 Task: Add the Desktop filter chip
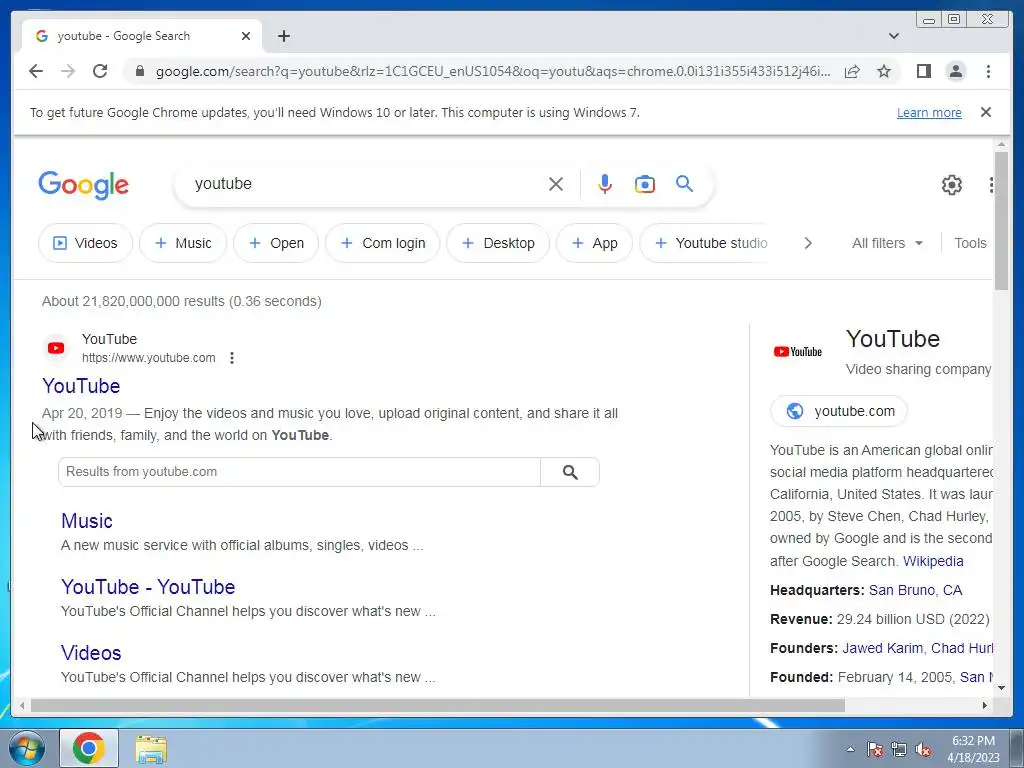[x=498, y=243]
